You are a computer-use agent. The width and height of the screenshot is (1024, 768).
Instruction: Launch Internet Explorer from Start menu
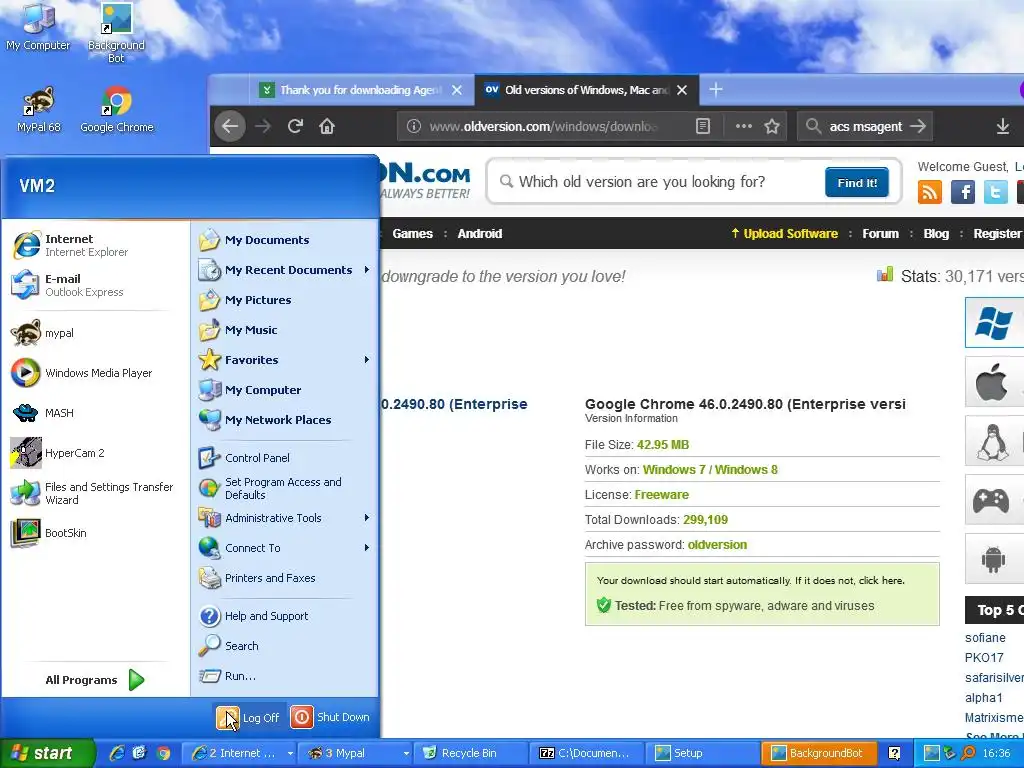pyautogui.click(x=95, y=245)
